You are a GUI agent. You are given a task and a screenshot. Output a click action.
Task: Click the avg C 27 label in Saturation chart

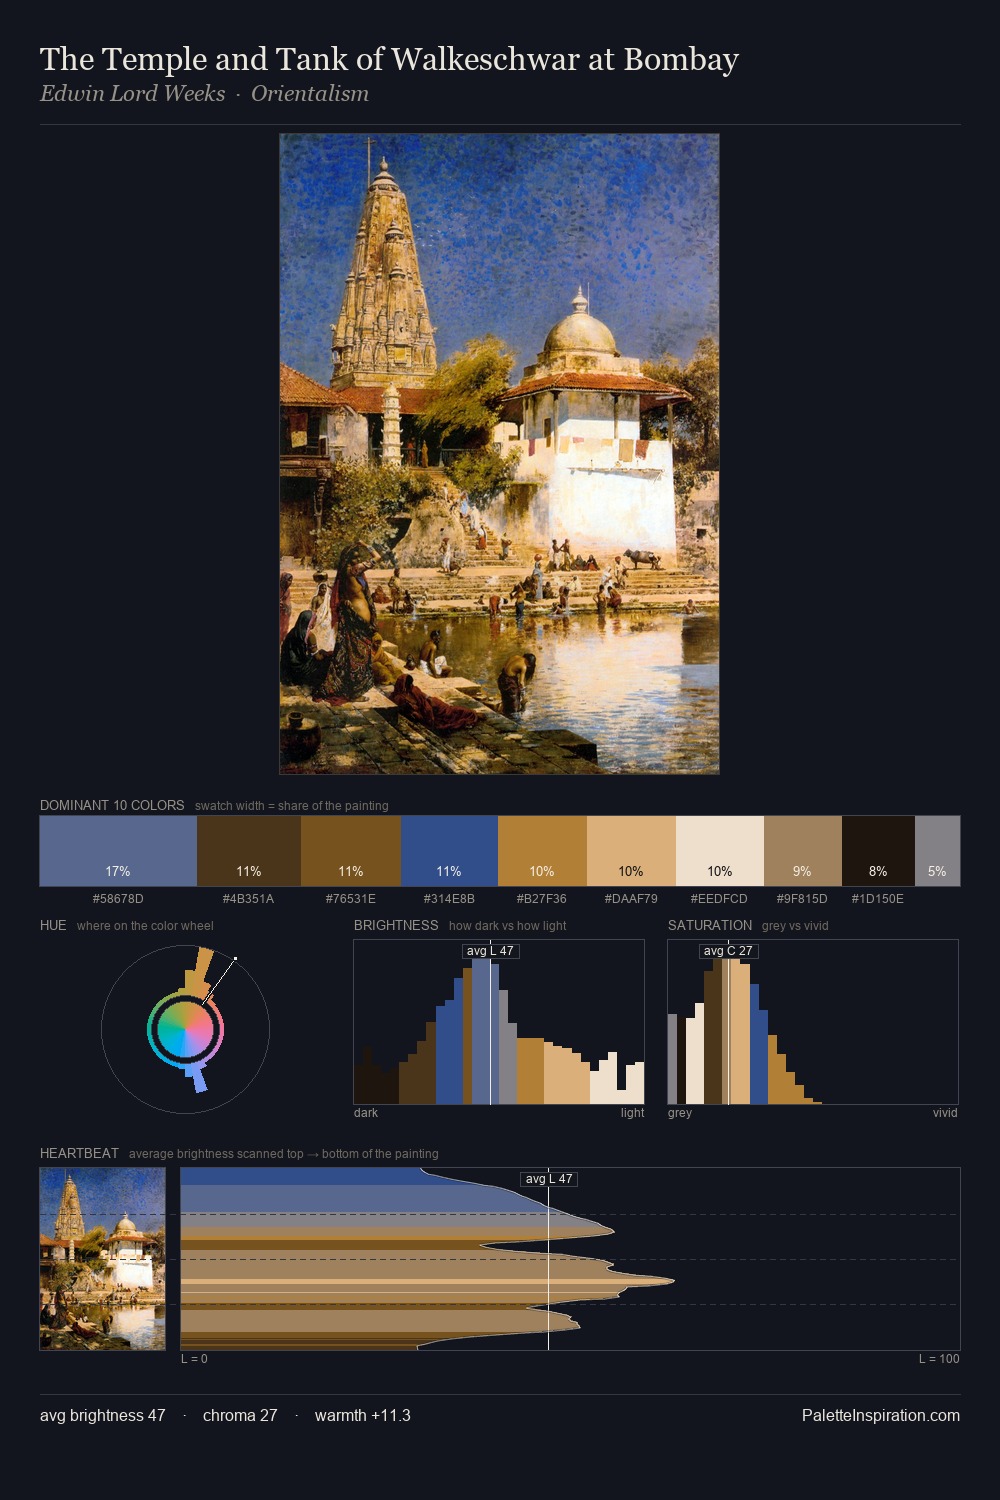[x=728, y=951]
